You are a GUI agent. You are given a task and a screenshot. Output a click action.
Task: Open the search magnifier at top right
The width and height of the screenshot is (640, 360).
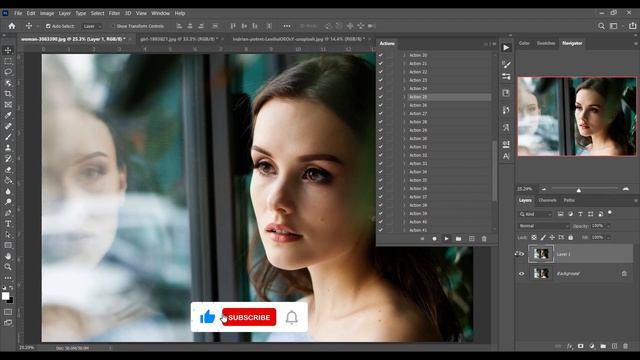(x=601, y=26)
